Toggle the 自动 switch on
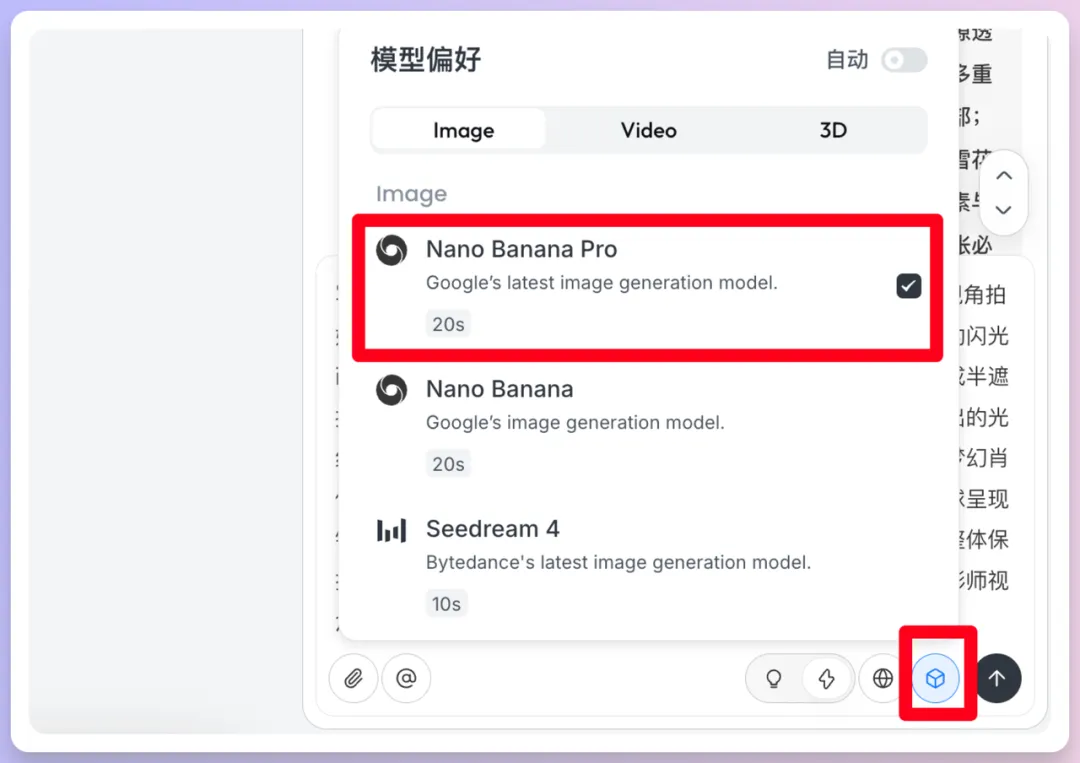Viewport: 1080px width, 763px height. pyautogui.click(x=903, y=60)
